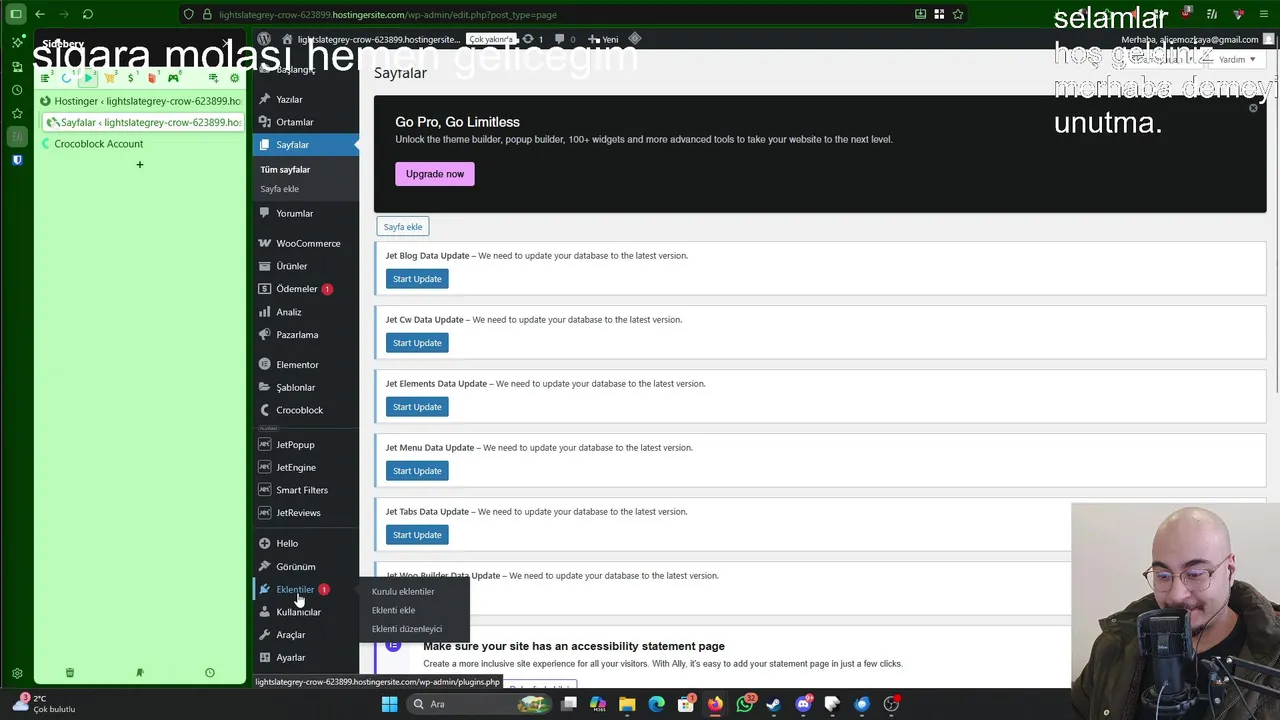
Task: Click the add panel icon in Sidebery
Action: pyautogui.click(x=213, y=78)
